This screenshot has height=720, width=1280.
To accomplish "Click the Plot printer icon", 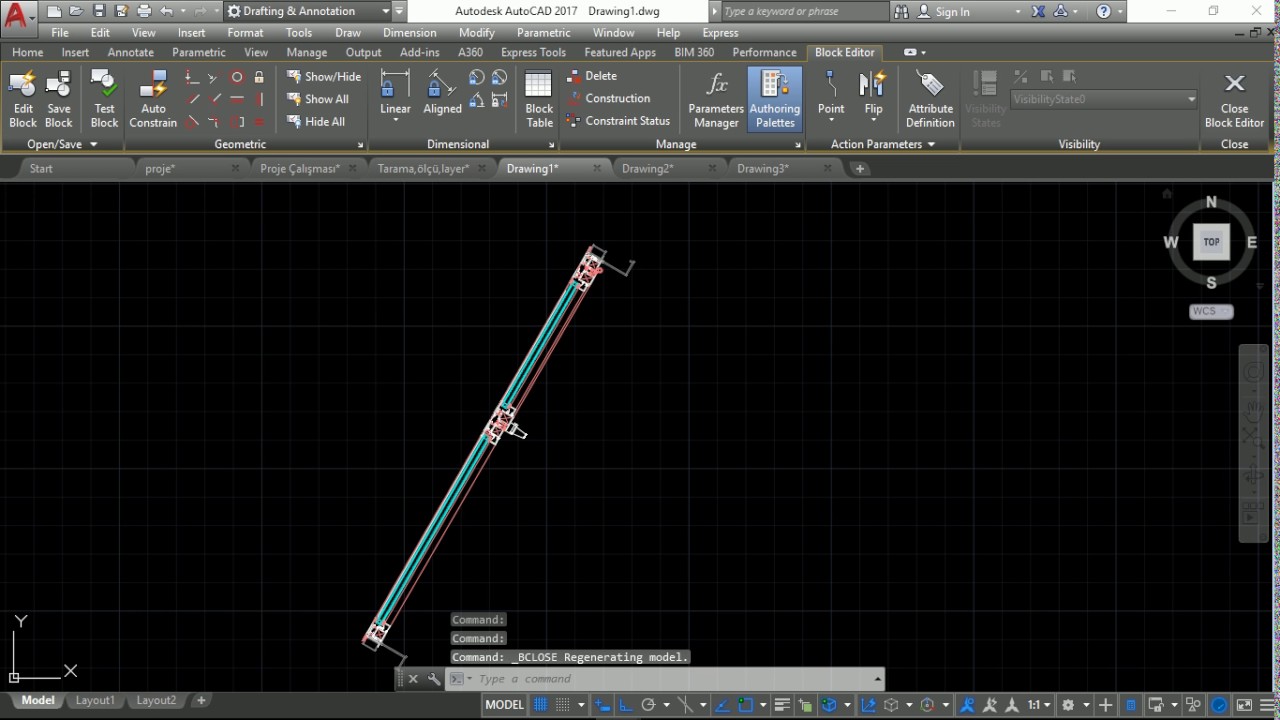I will click(x=144, y=11).
